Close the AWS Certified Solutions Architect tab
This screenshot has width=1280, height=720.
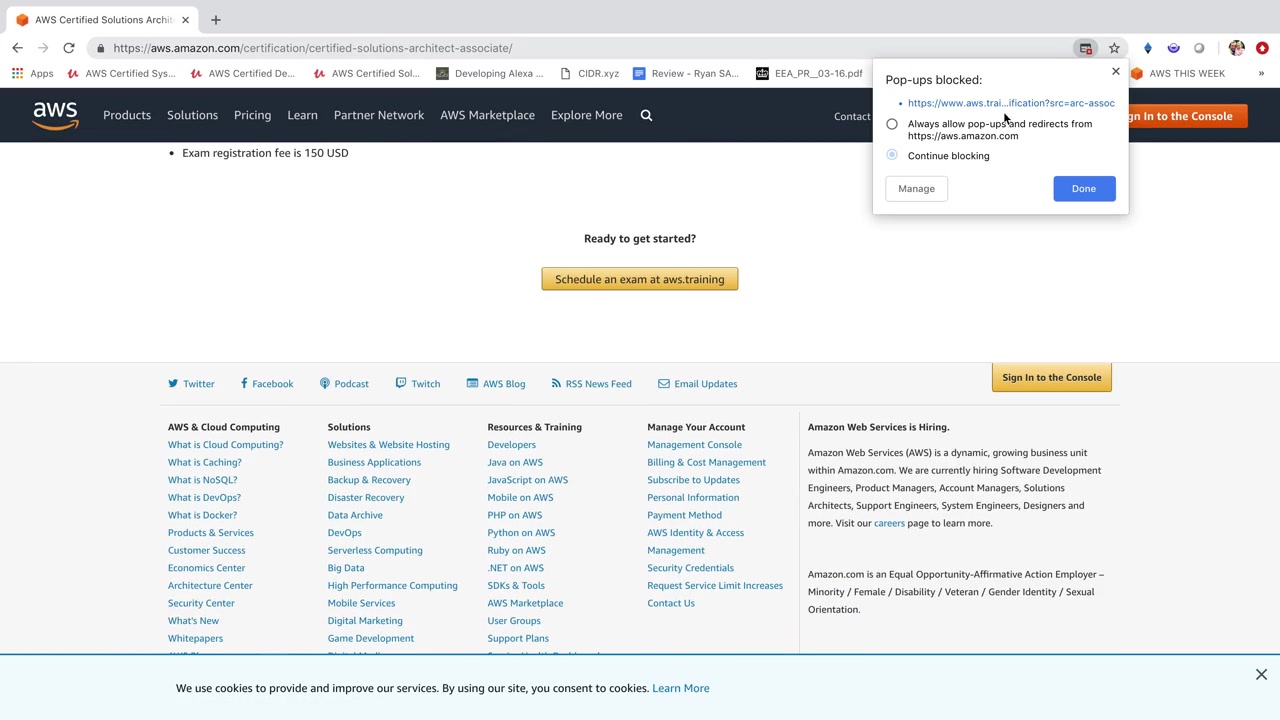coord(185,20)
